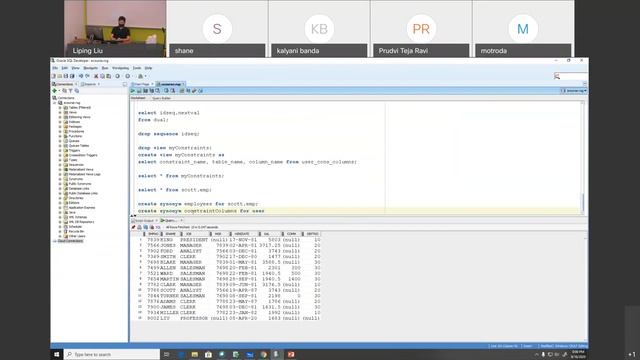This screenshot has width=640, height=360.
Task: Click the Open file icon in main toolbar
Action: coord(60,76)
